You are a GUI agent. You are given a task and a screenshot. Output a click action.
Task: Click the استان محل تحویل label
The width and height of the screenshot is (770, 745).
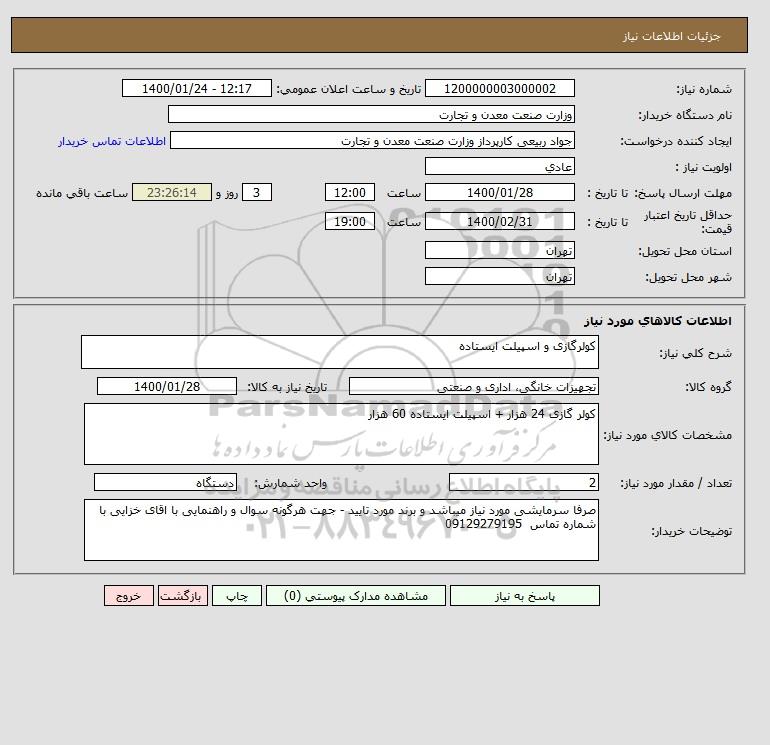[x=685, y=251]
